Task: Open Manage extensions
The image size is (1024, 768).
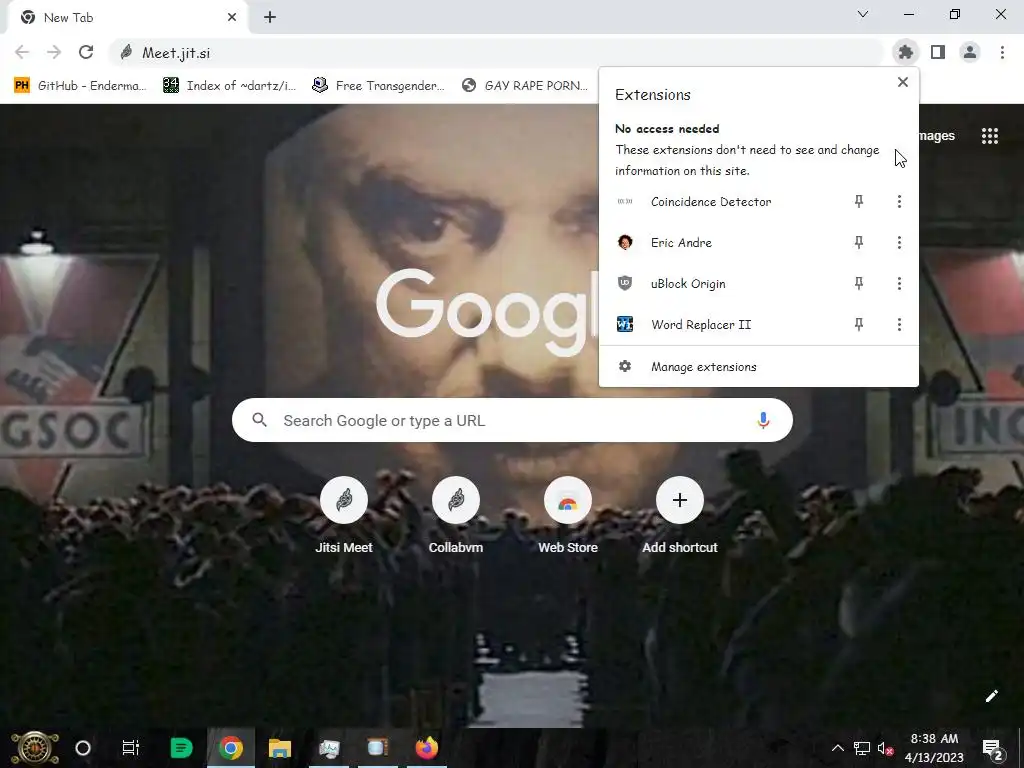Action: (x=758, y=366)
